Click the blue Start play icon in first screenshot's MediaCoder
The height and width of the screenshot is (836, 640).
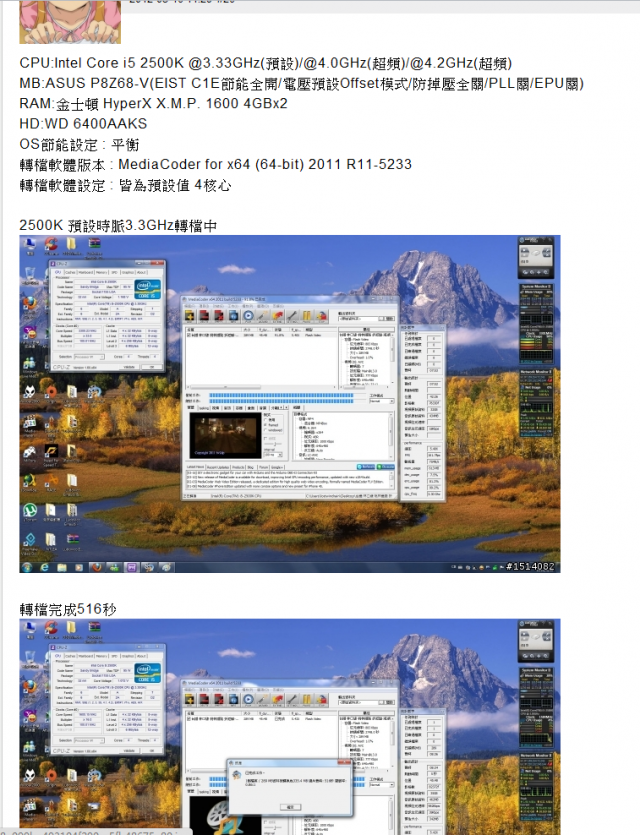248,316
